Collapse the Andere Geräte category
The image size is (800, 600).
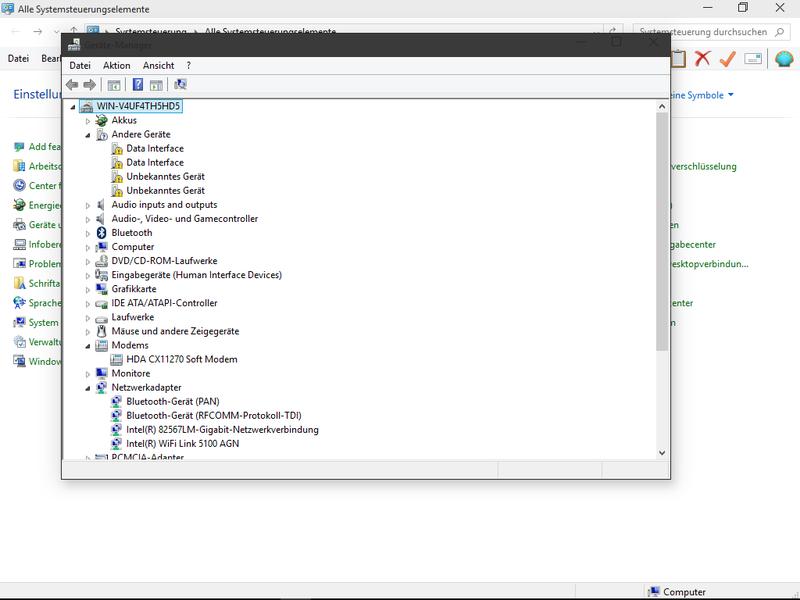[88, 135]
